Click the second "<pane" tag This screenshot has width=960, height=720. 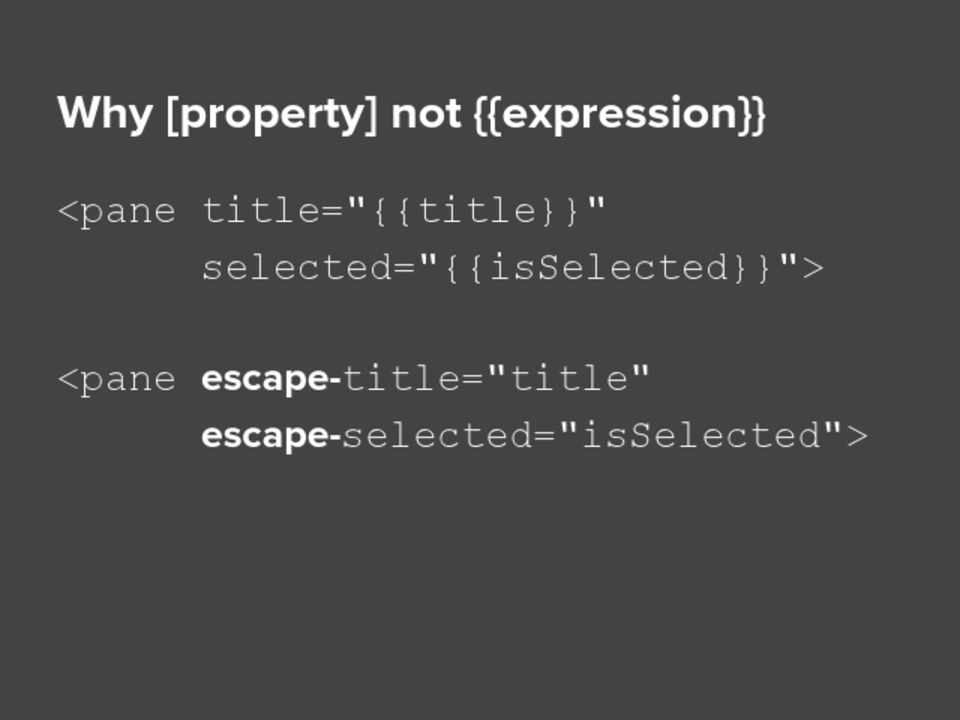[117, 379]
